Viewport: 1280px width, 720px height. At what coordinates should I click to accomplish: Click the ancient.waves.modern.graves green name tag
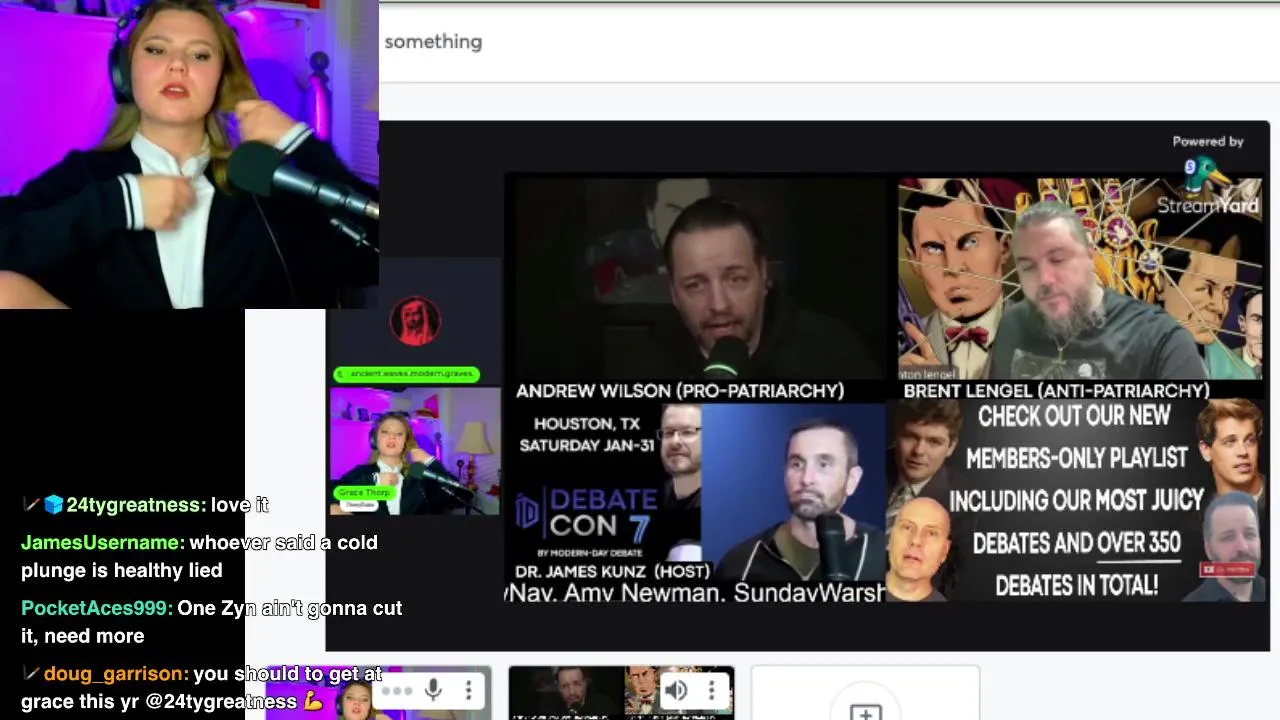tap(406, 374)
